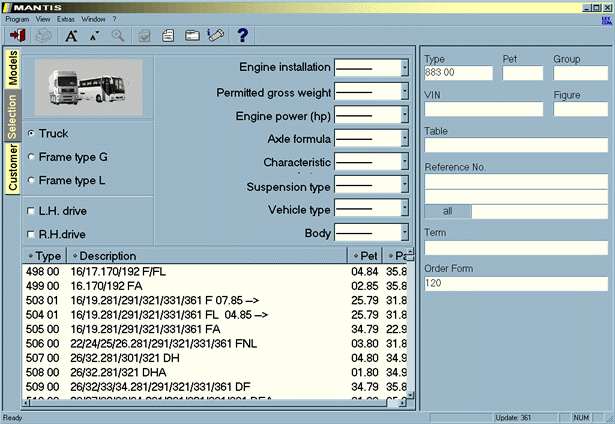The height and width of the screenshot is (424, 615).
Task: Open help with the question mark icon
Action: click(242, 36)
